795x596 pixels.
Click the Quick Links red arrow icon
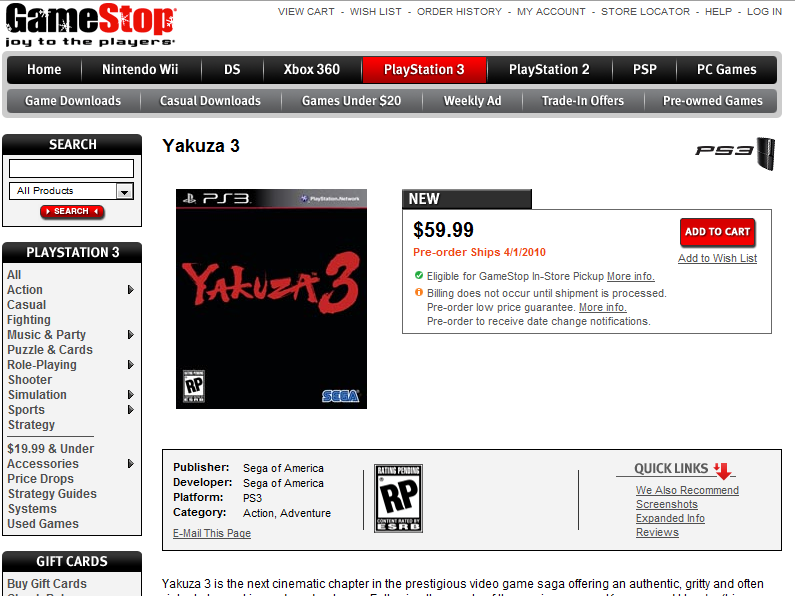click(723, 470)
